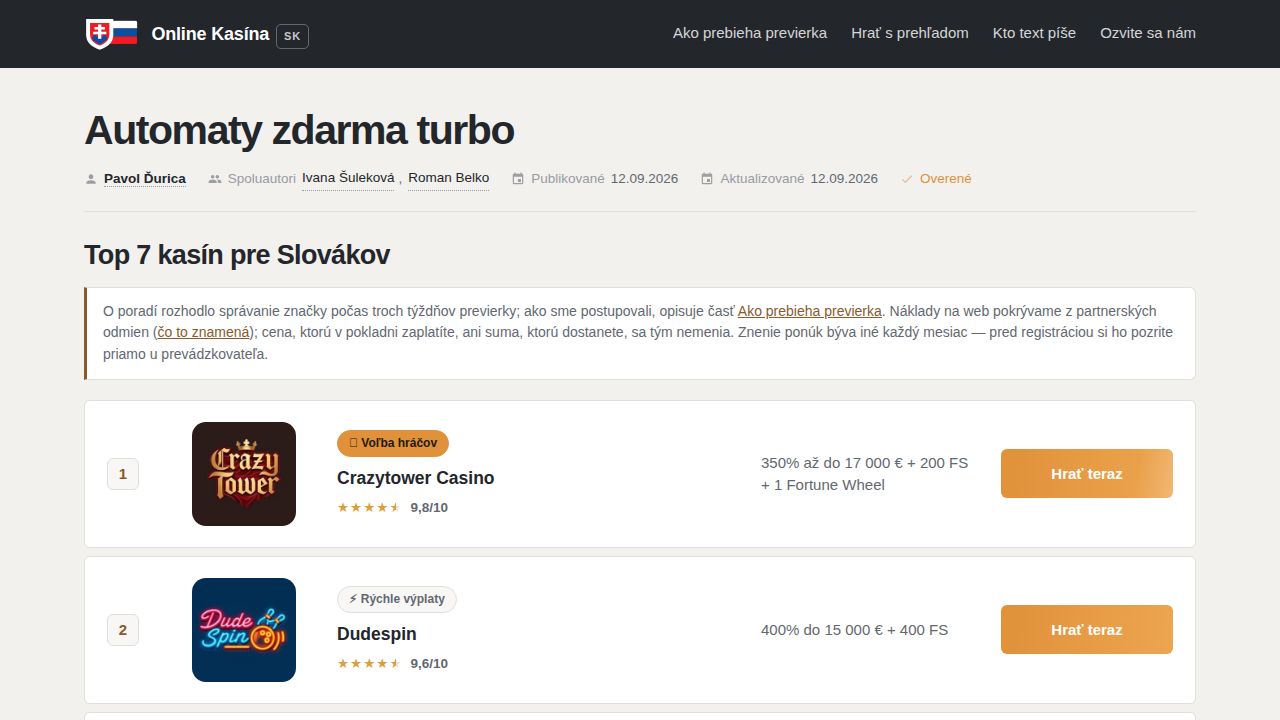
Task: Click the Voľba hráčov badge
Action: [x=393, y=443]
